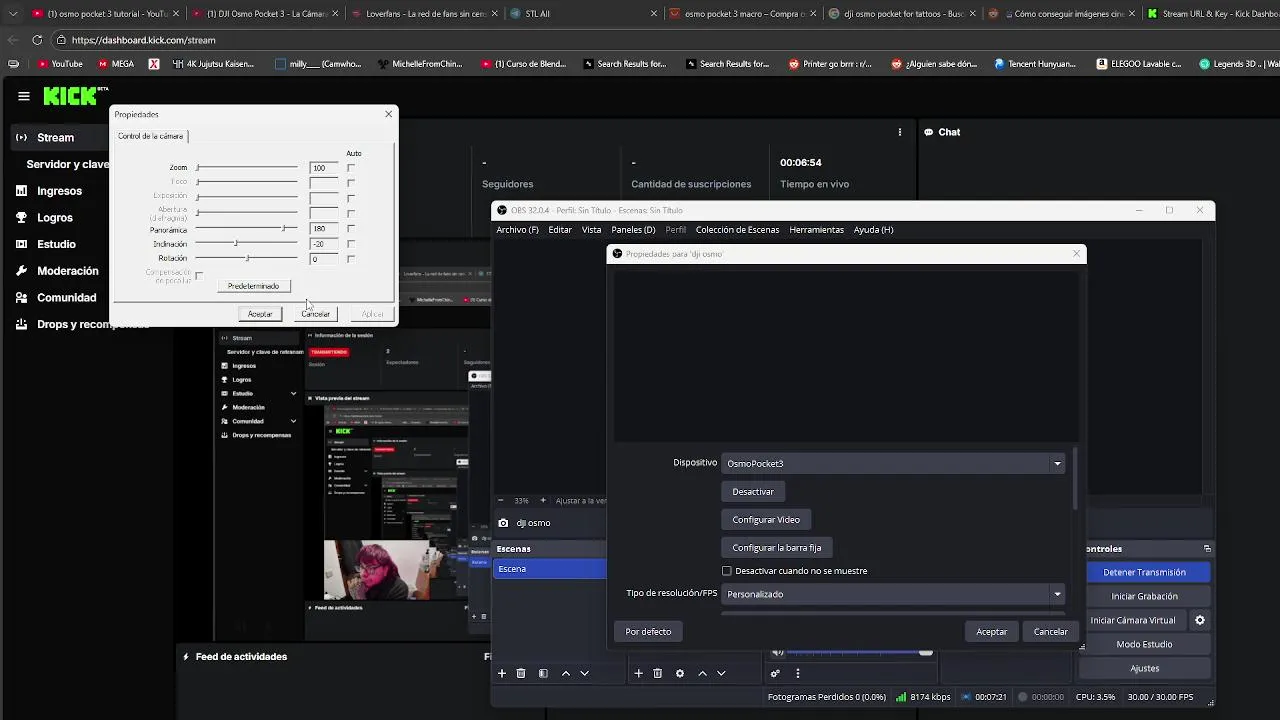
Task: Click the Panorámica value field 180
Action: (323, 229)
